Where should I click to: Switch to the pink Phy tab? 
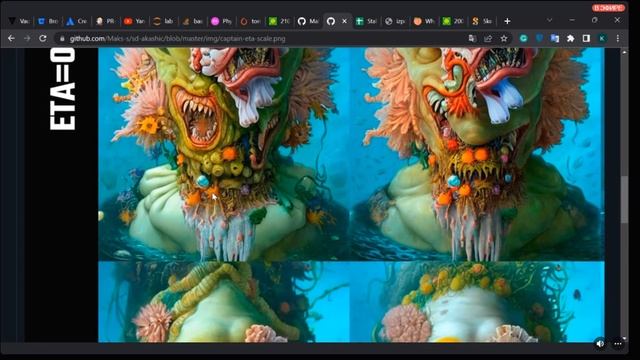[221, 21]
